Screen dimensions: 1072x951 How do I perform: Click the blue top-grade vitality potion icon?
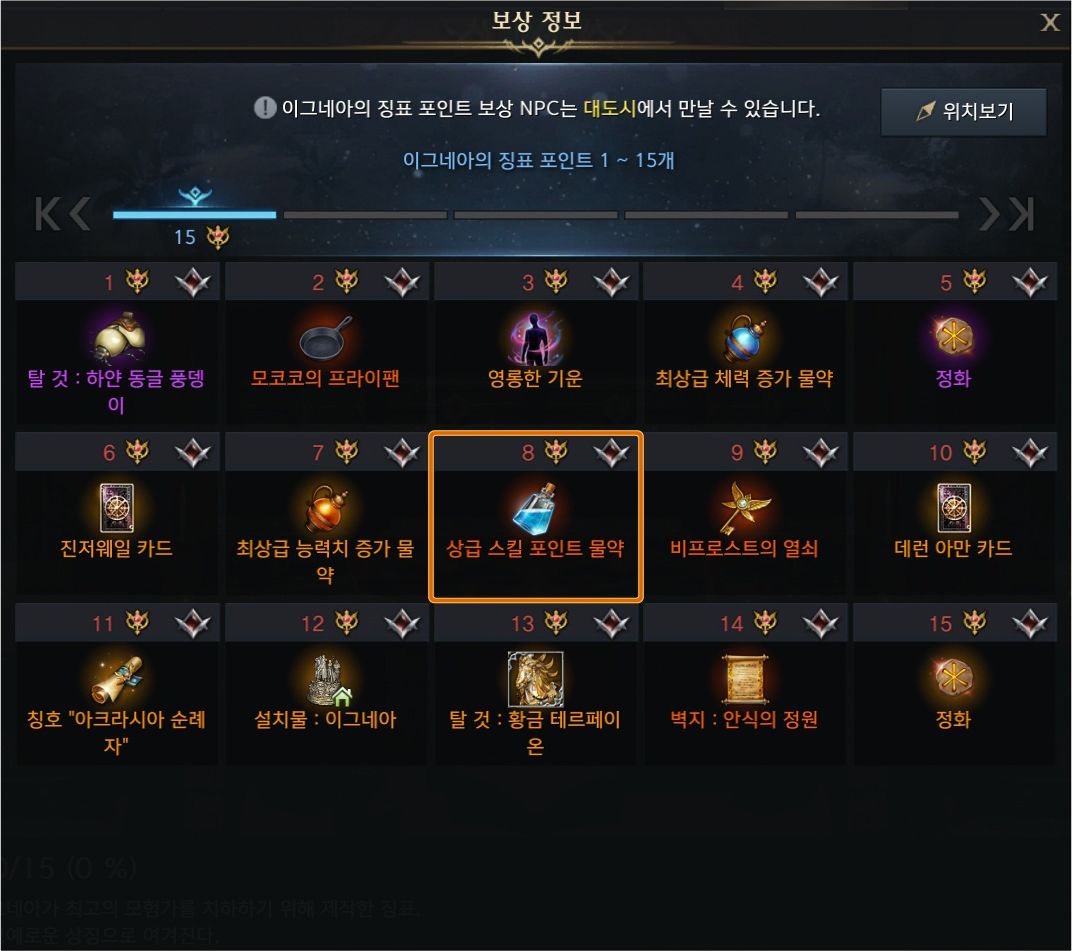745,338
